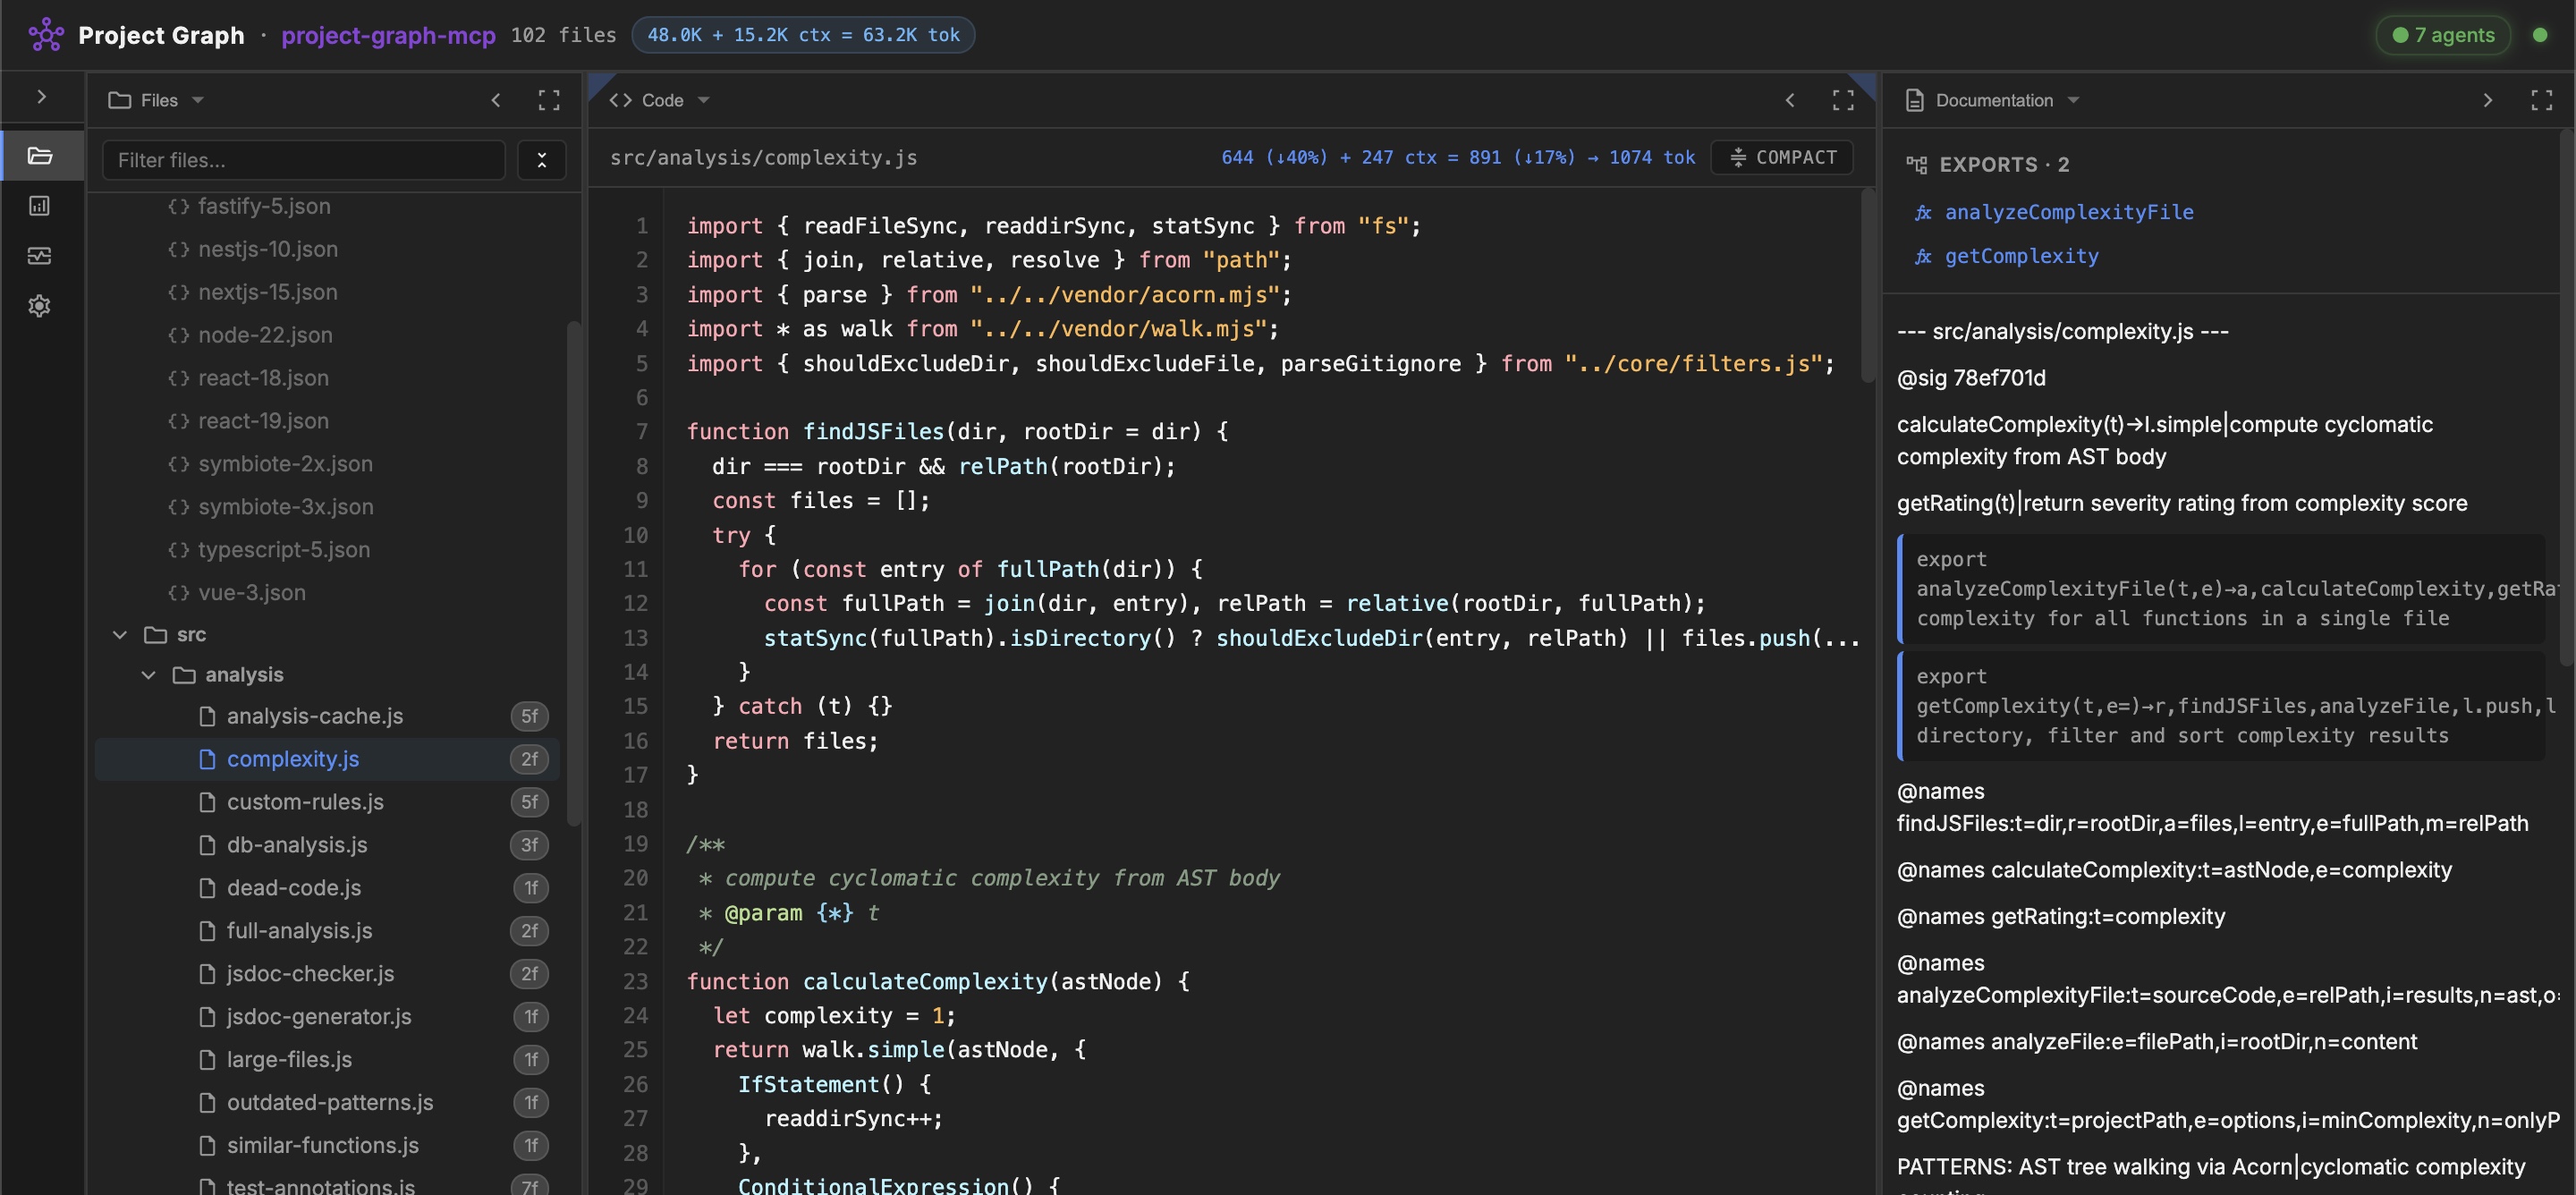Maximize the Documentation panel

pyautogui.click(x=2541, y=100)
